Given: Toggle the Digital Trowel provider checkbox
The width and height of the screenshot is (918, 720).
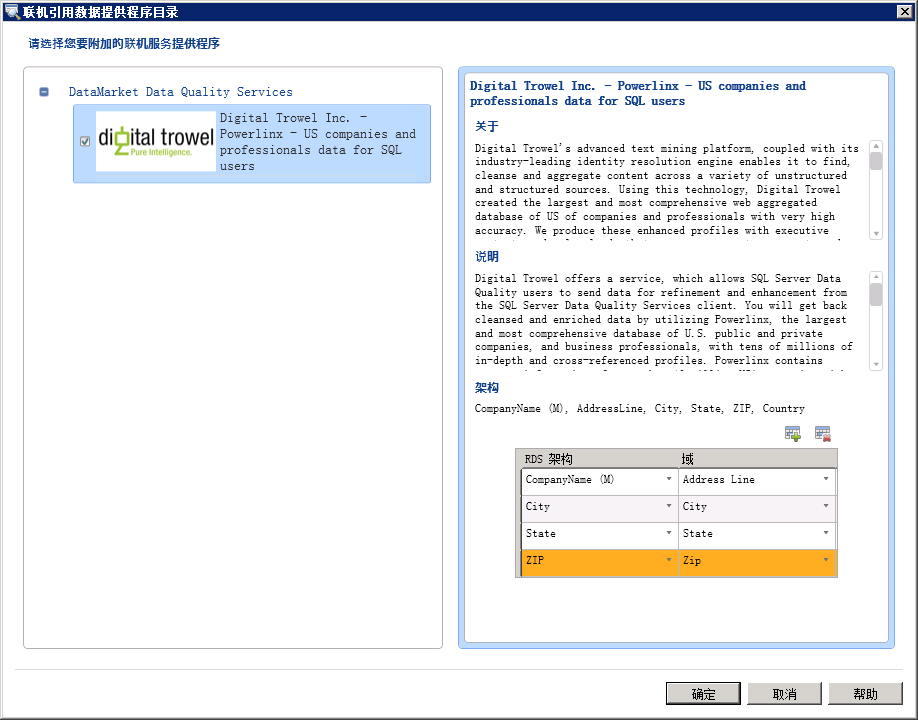Looking at the screenshot, I should point(85,142).
